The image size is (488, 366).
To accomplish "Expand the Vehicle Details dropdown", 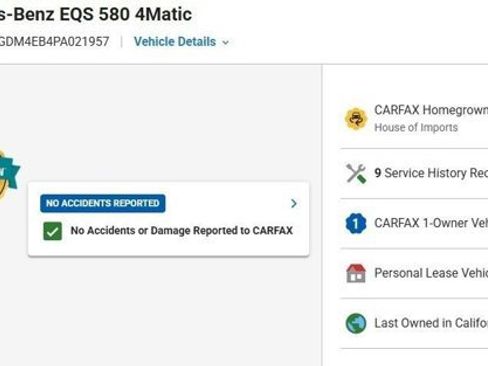I will tap(181, 42).
